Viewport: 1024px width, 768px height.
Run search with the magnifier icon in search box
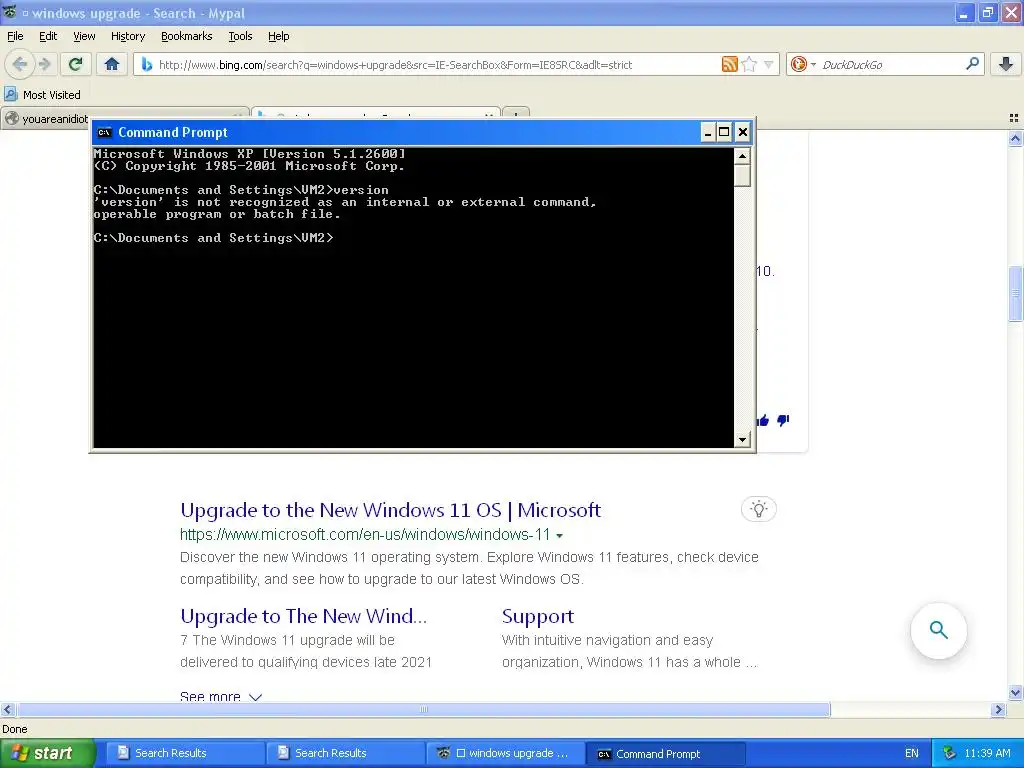[x=972, y=64]
